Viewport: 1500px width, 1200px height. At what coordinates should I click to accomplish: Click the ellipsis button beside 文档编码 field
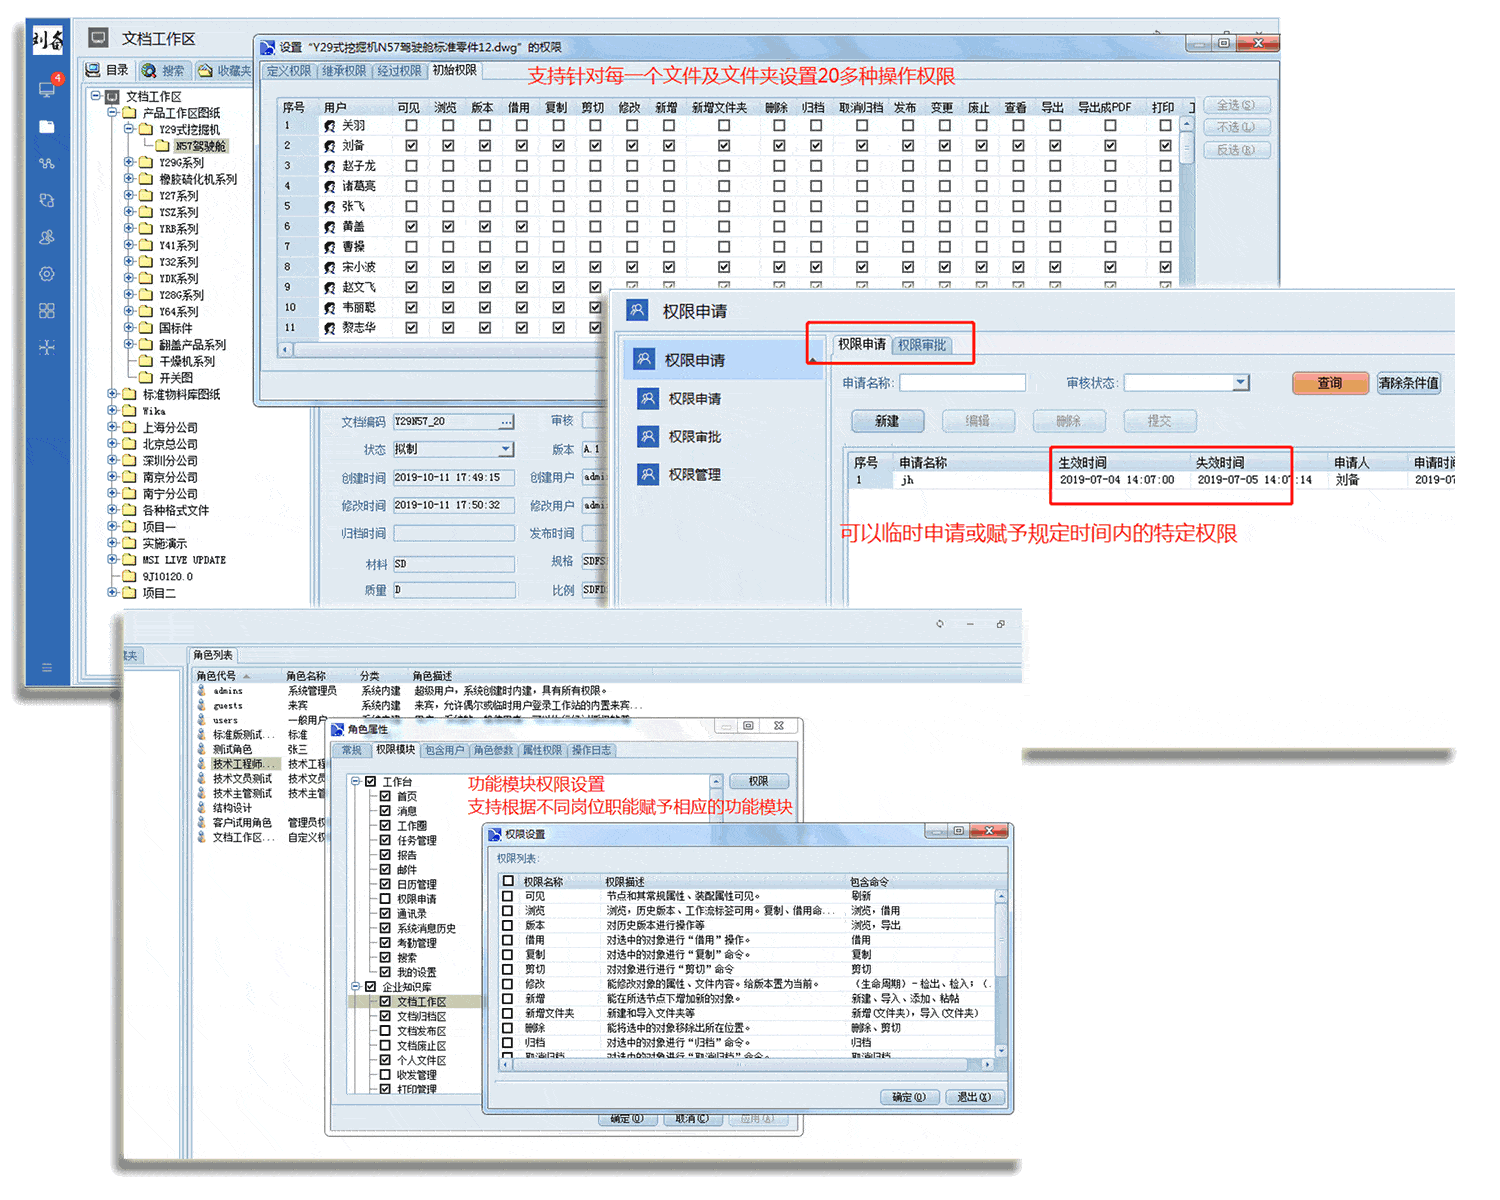[x=507, y=422]
